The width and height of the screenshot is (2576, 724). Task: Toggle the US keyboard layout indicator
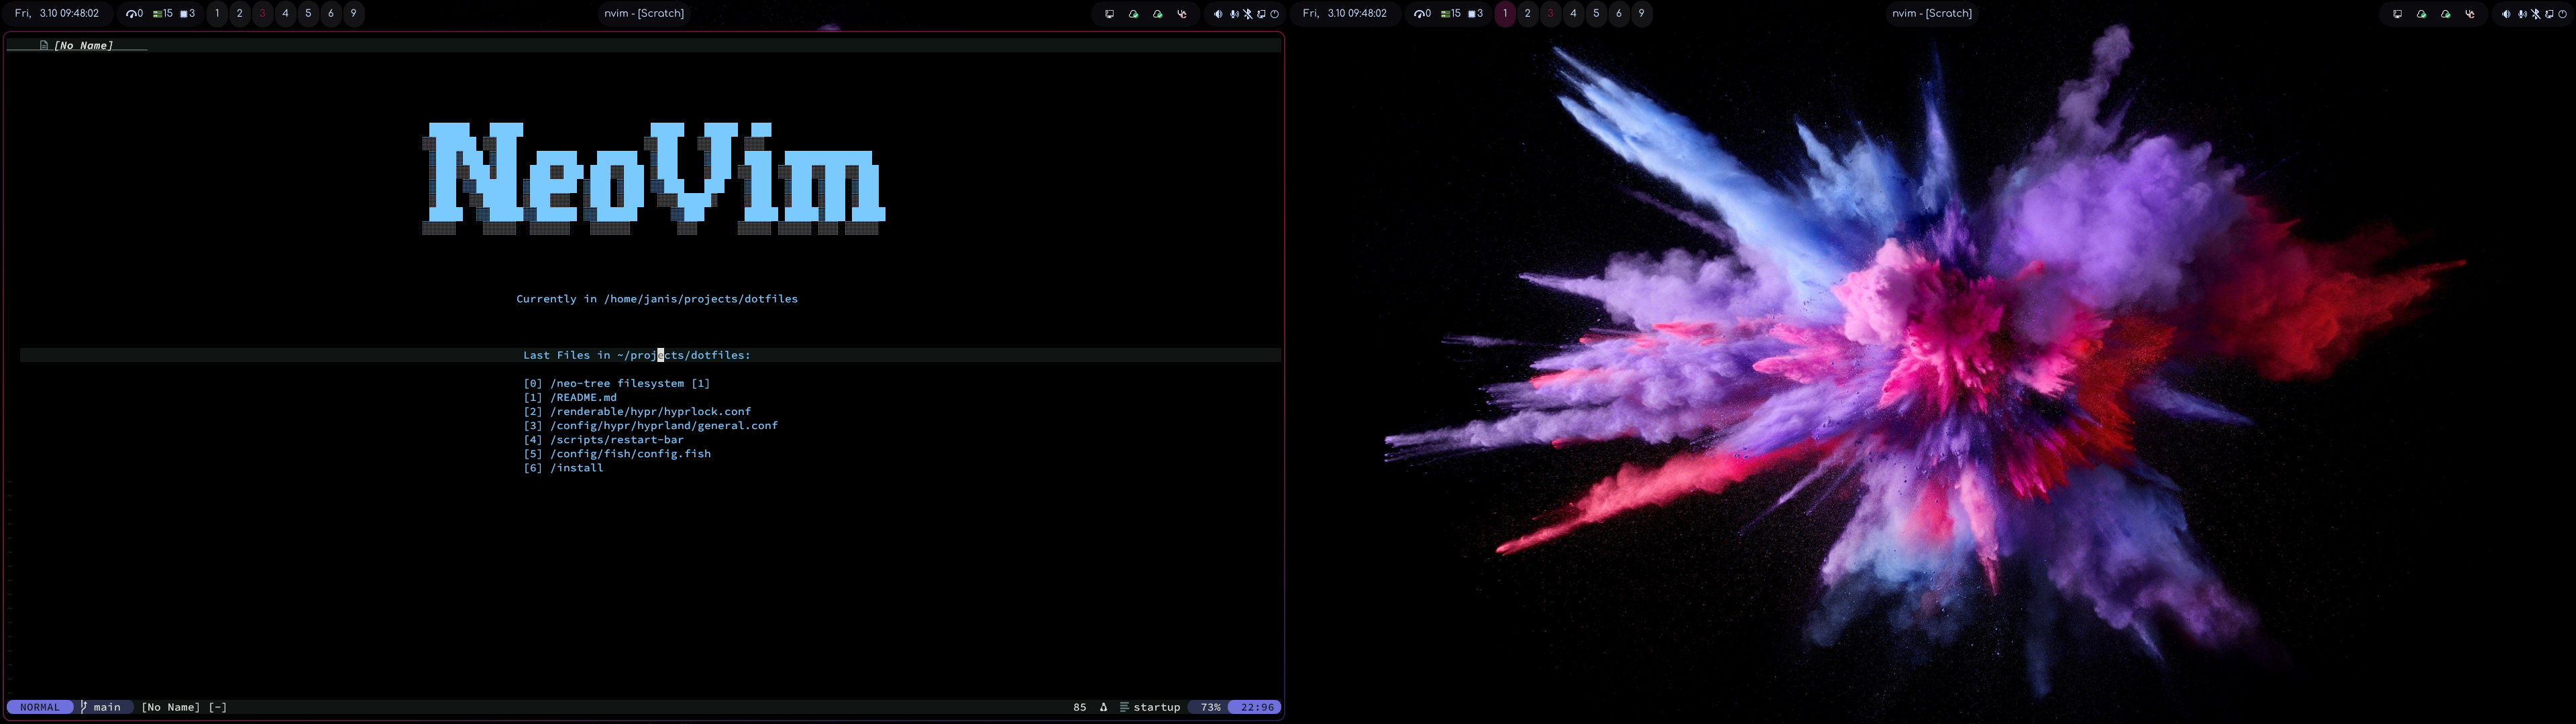pyautogui.click(x=1183, y=14)
